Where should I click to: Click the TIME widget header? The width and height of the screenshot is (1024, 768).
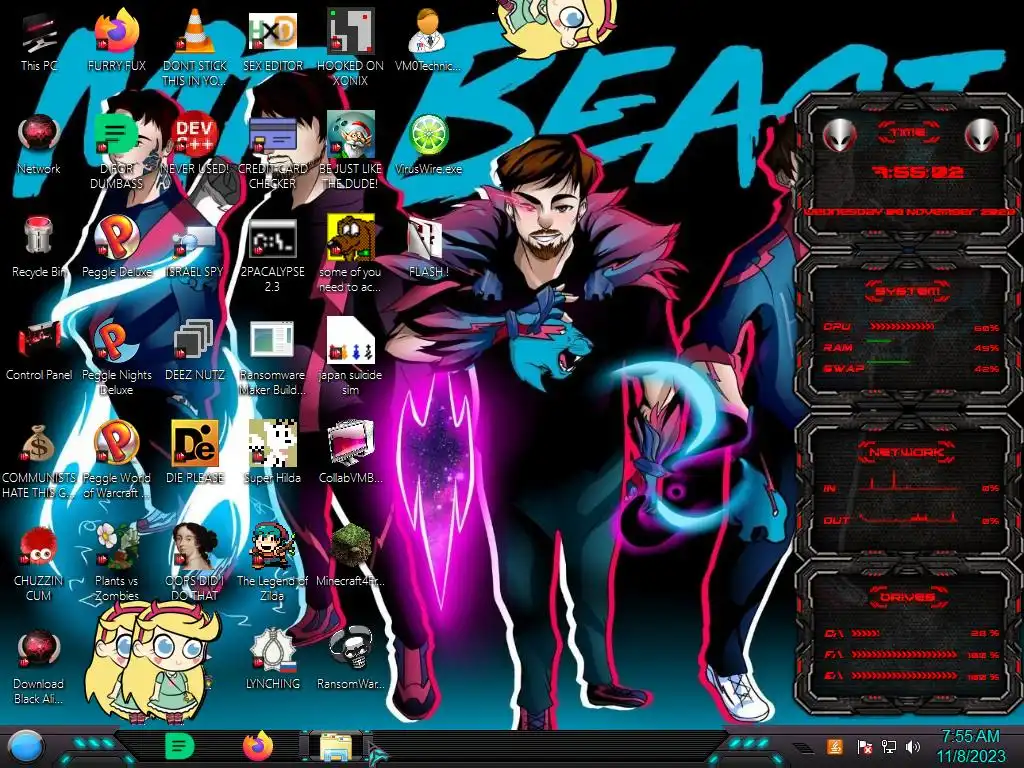point(908,133)
